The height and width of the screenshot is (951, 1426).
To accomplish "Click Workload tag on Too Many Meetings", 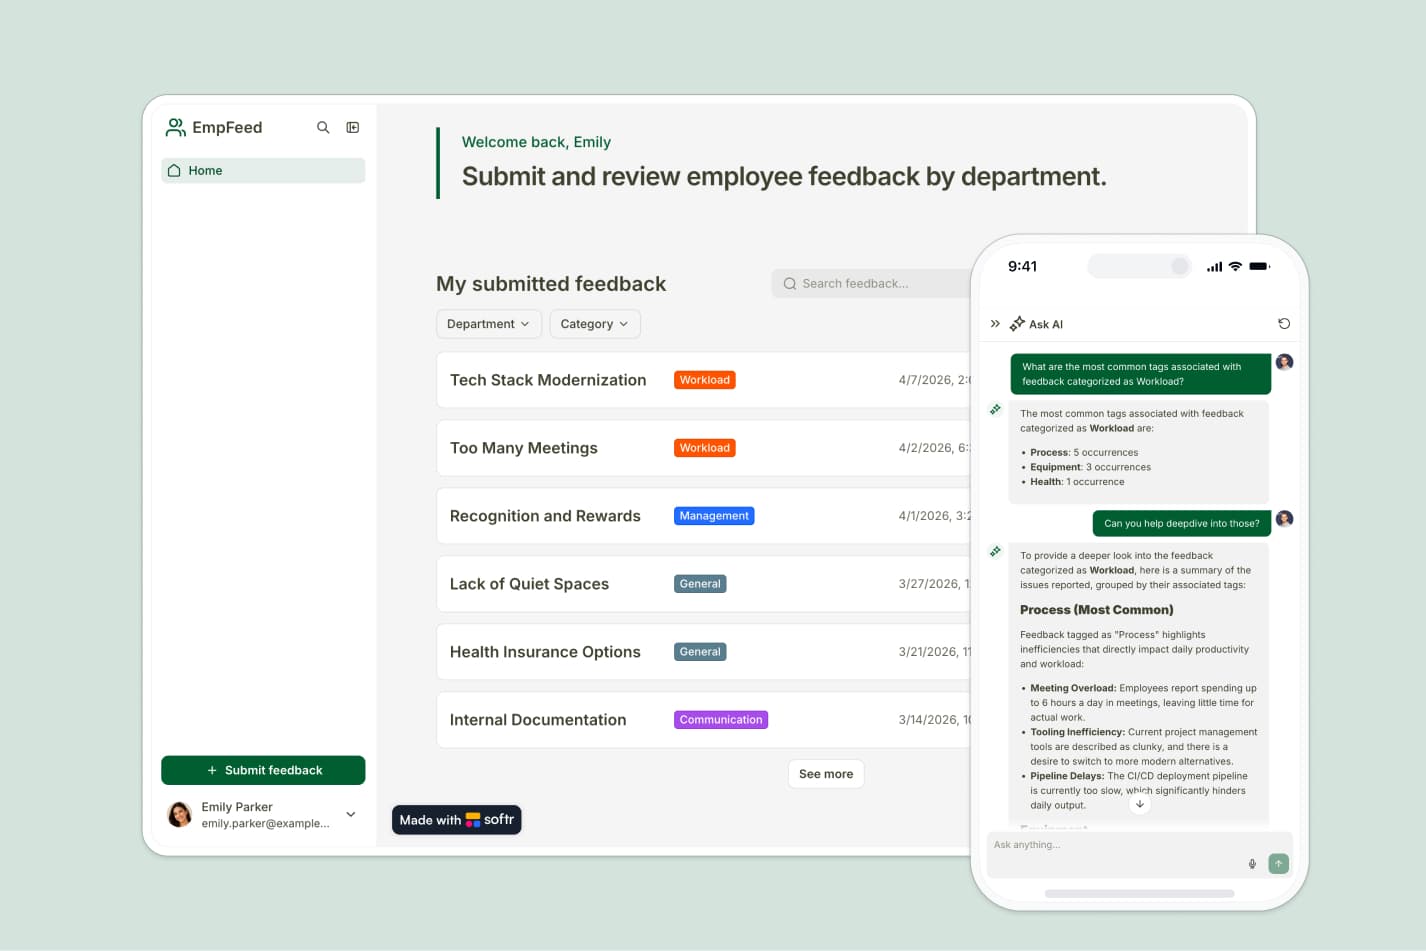I will 705,448.
